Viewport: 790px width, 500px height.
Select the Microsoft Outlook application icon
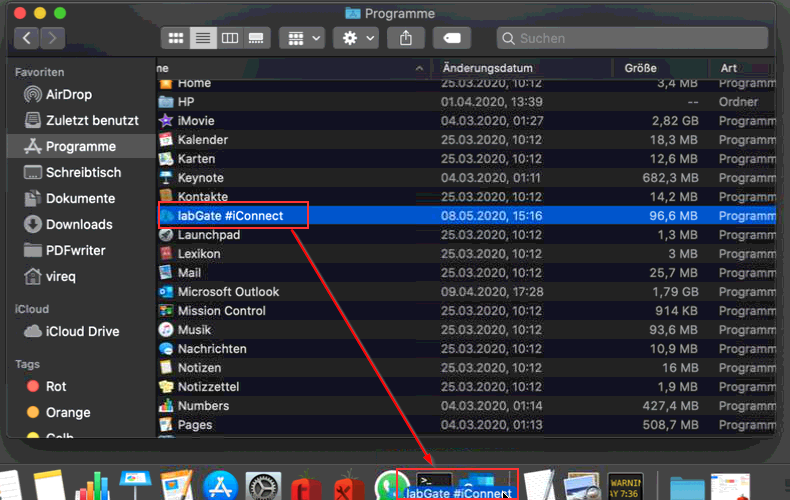[166, 292]
